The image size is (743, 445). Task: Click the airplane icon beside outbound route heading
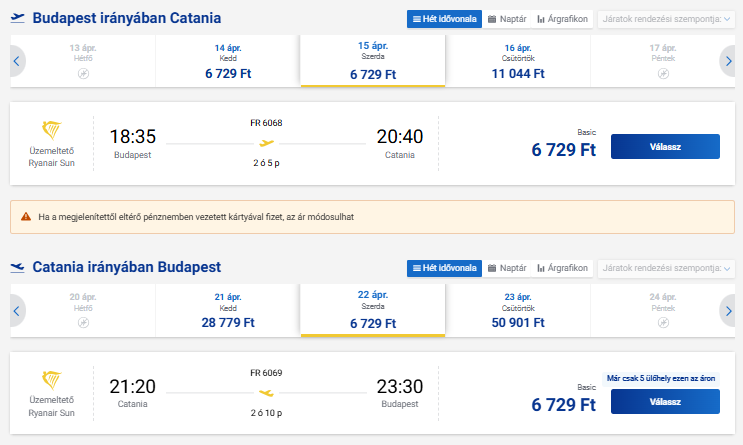[x=17, y=18]
